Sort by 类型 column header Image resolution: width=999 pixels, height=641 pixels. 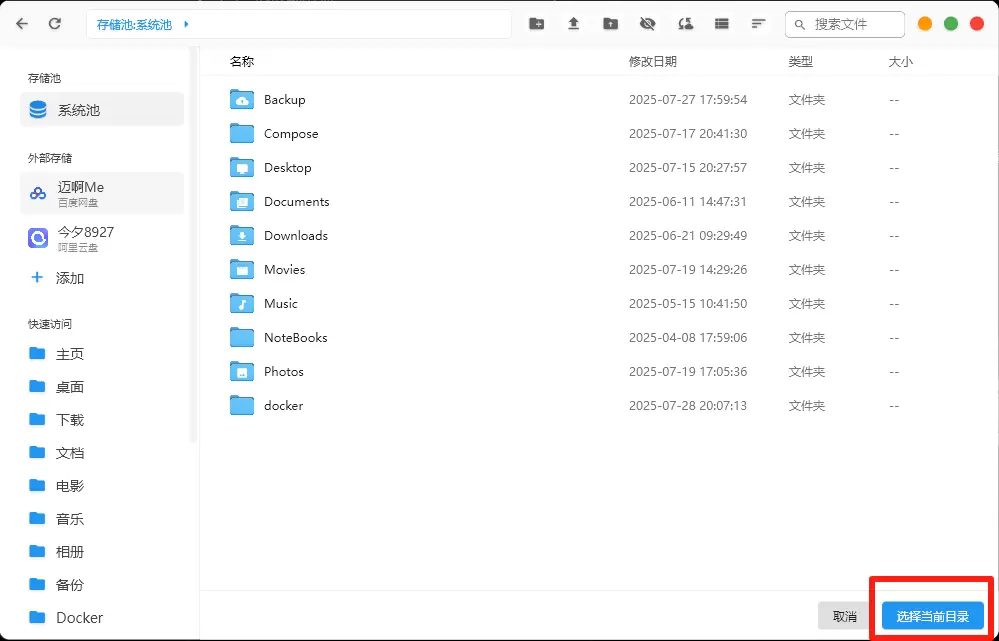pyautogui.click(x=801, y=62)
